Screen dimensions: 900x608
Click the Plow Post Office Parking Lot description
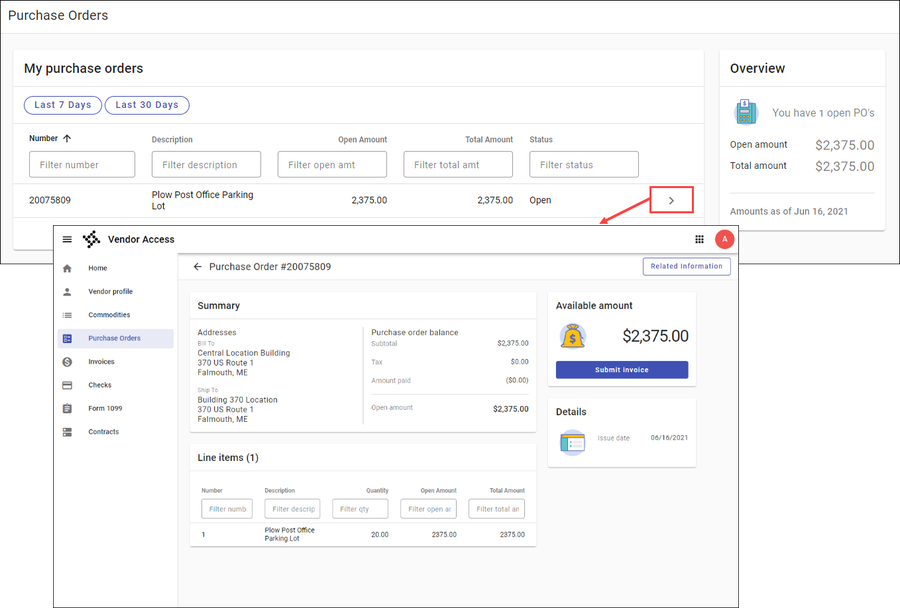(x=202, y=200)
